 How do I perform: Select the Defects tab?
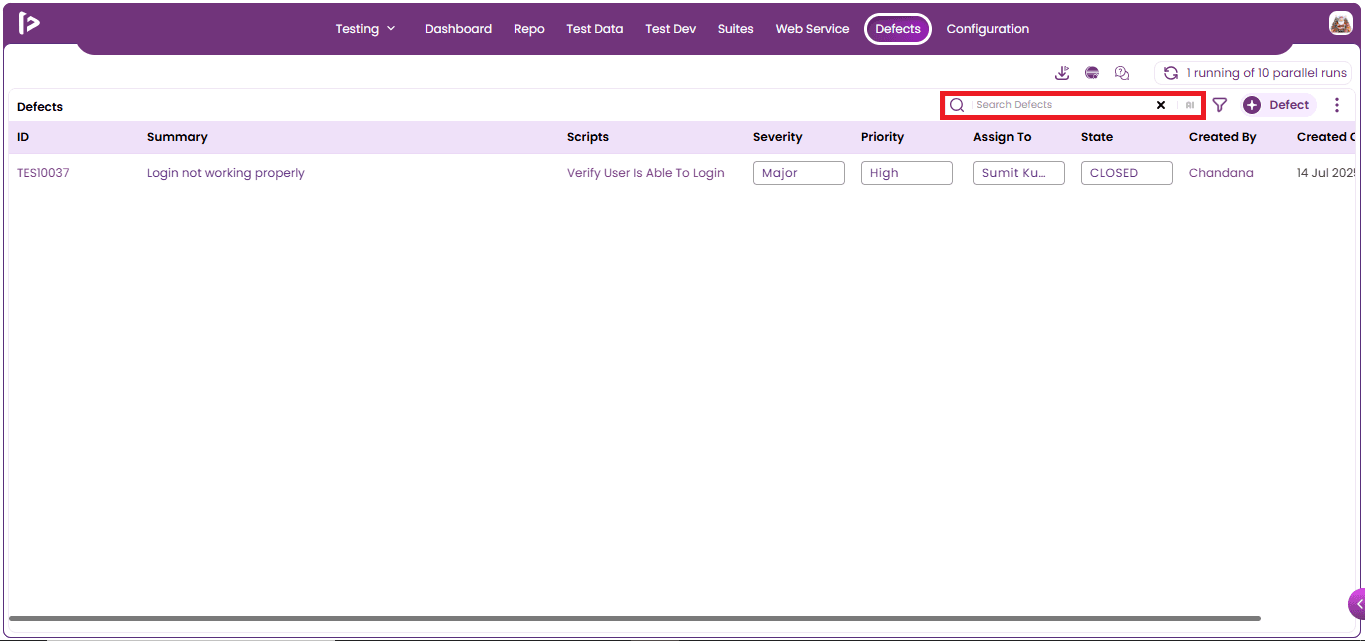click(898, 29)
